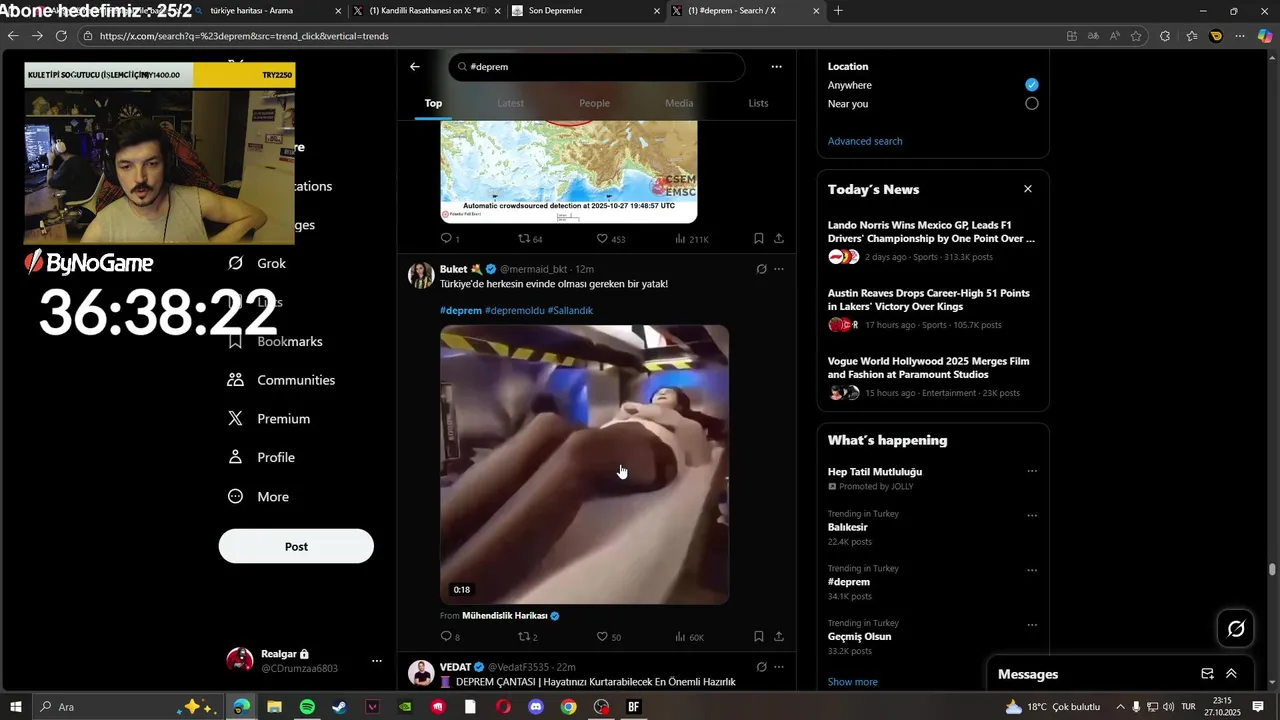Open Grok in the left sidebar
The width and height of the screenshot is (1280, 720).
click(x=257, y=263)
